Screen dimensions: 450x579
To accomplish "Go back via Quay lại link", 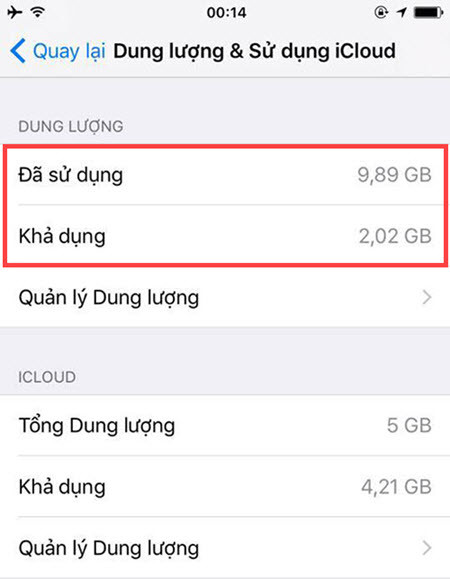I will [69, 51].
